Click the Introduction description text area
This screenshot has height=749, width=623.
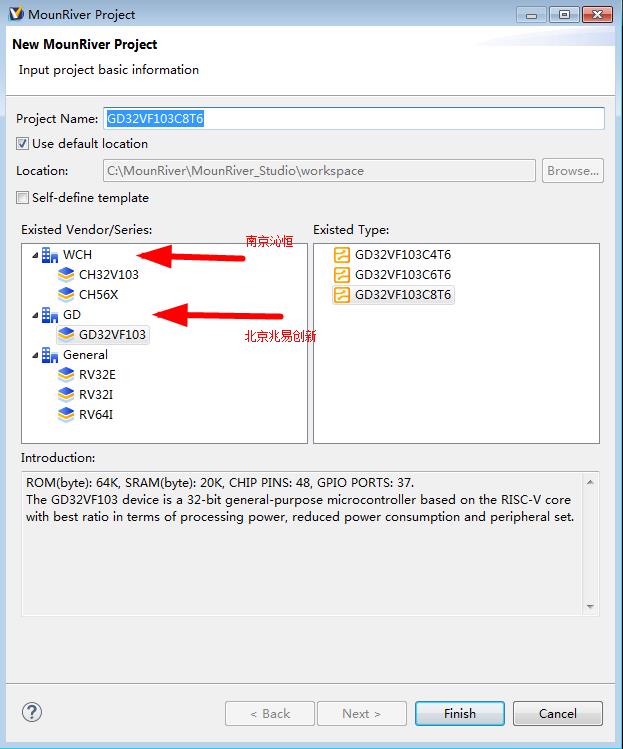pos(302,543)
